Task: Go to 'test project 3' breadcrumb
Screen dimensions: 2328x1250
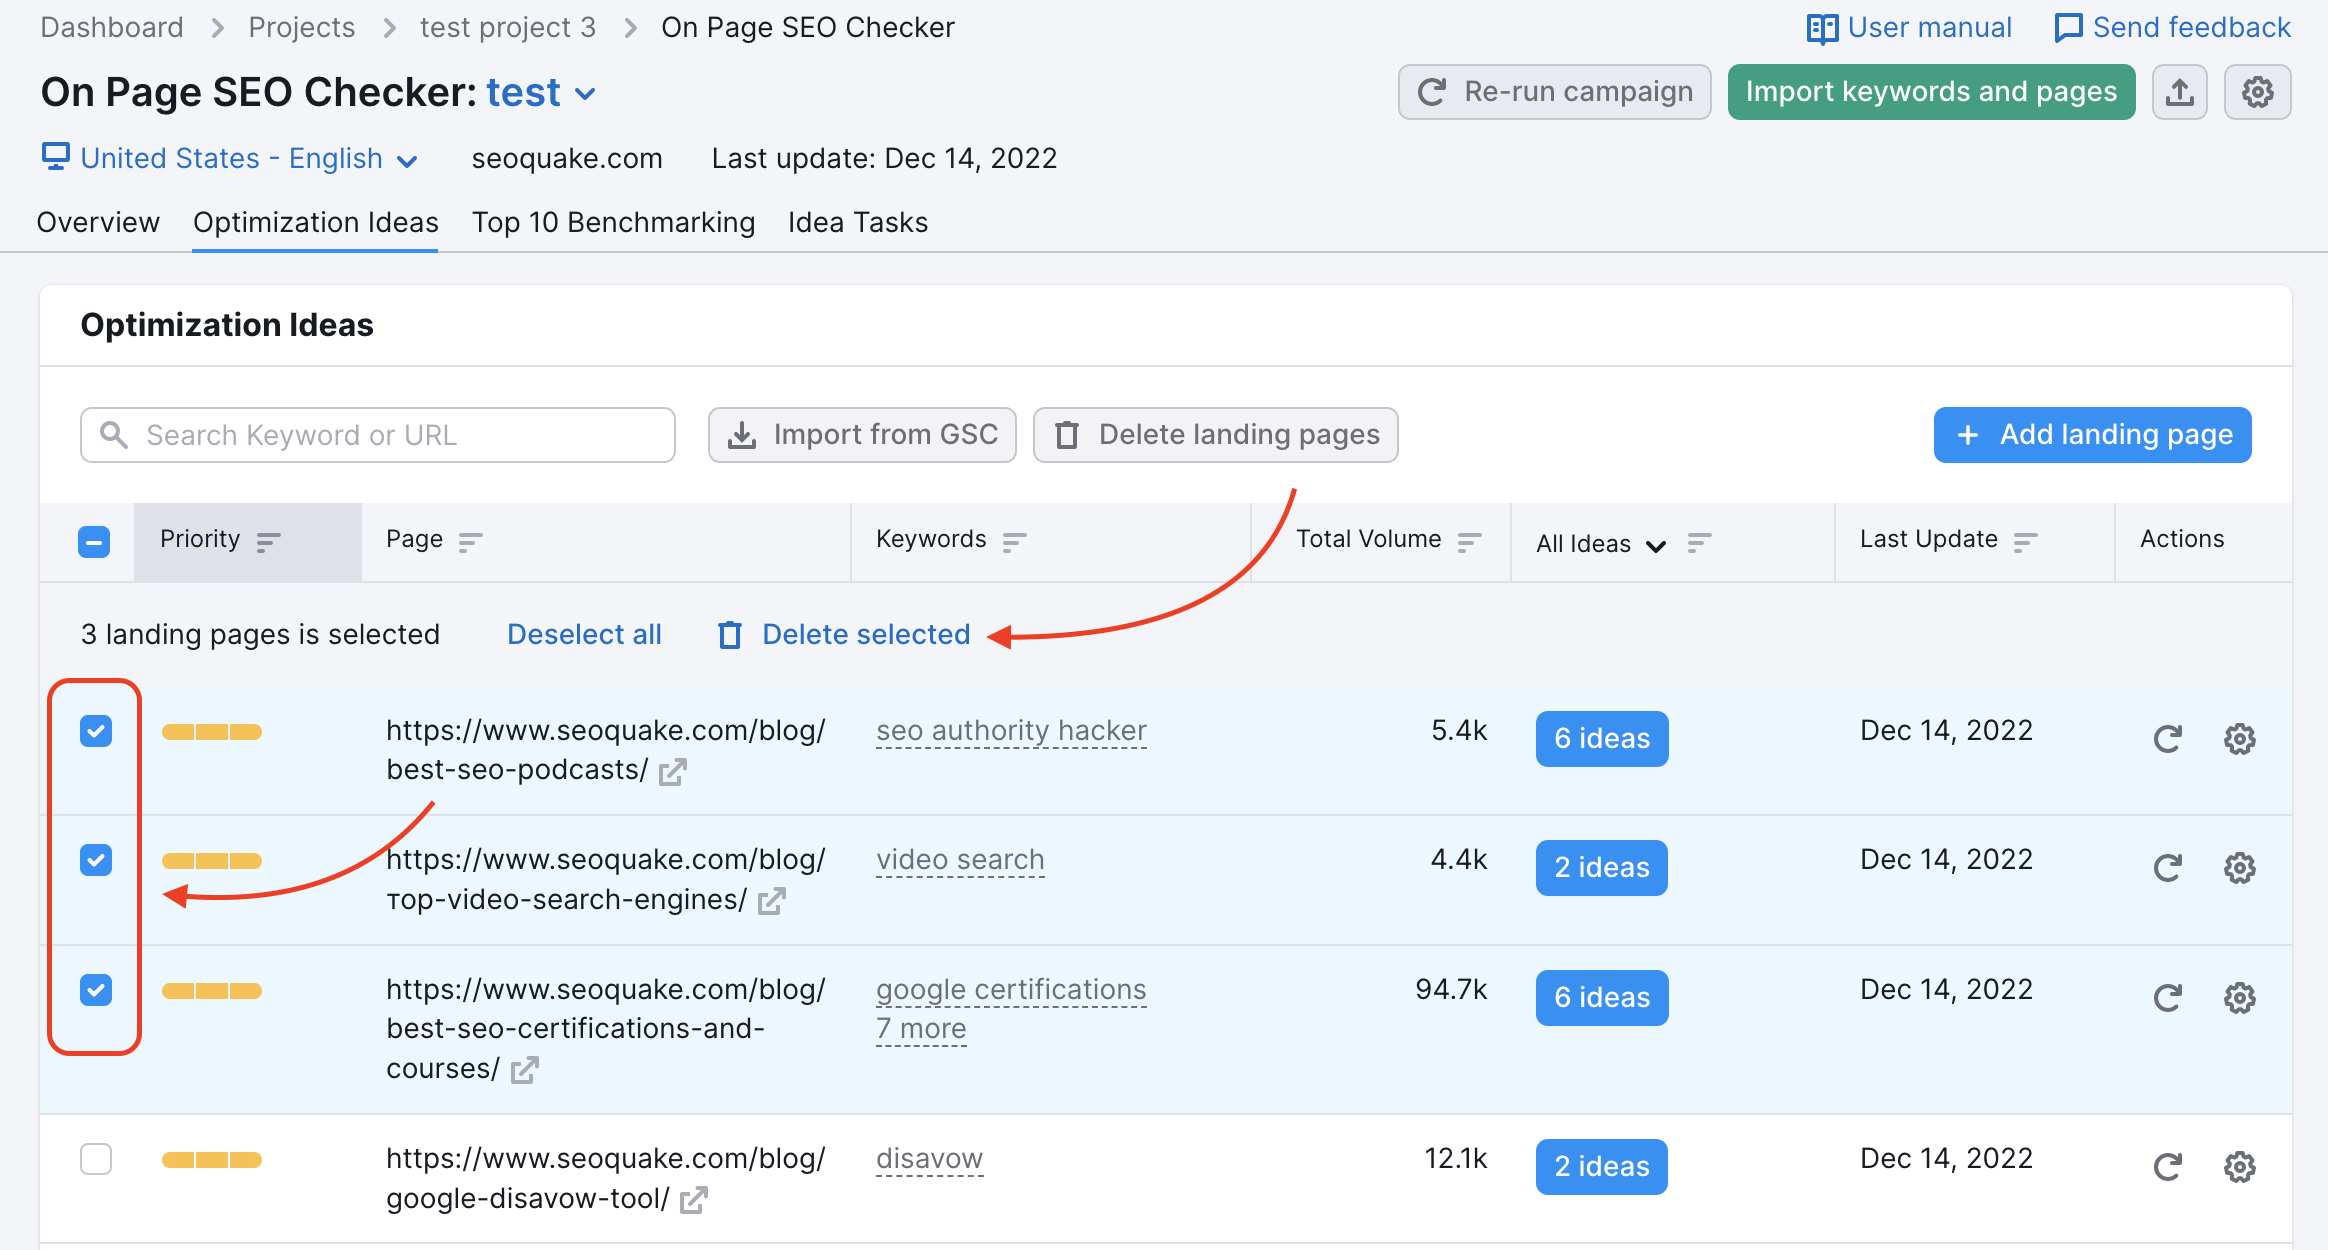Action: click(507, 28)
